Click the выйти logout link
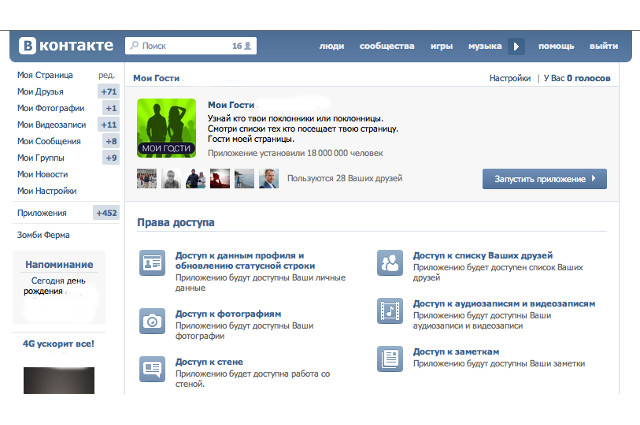The image size is (640, 425). pos(603,46)
